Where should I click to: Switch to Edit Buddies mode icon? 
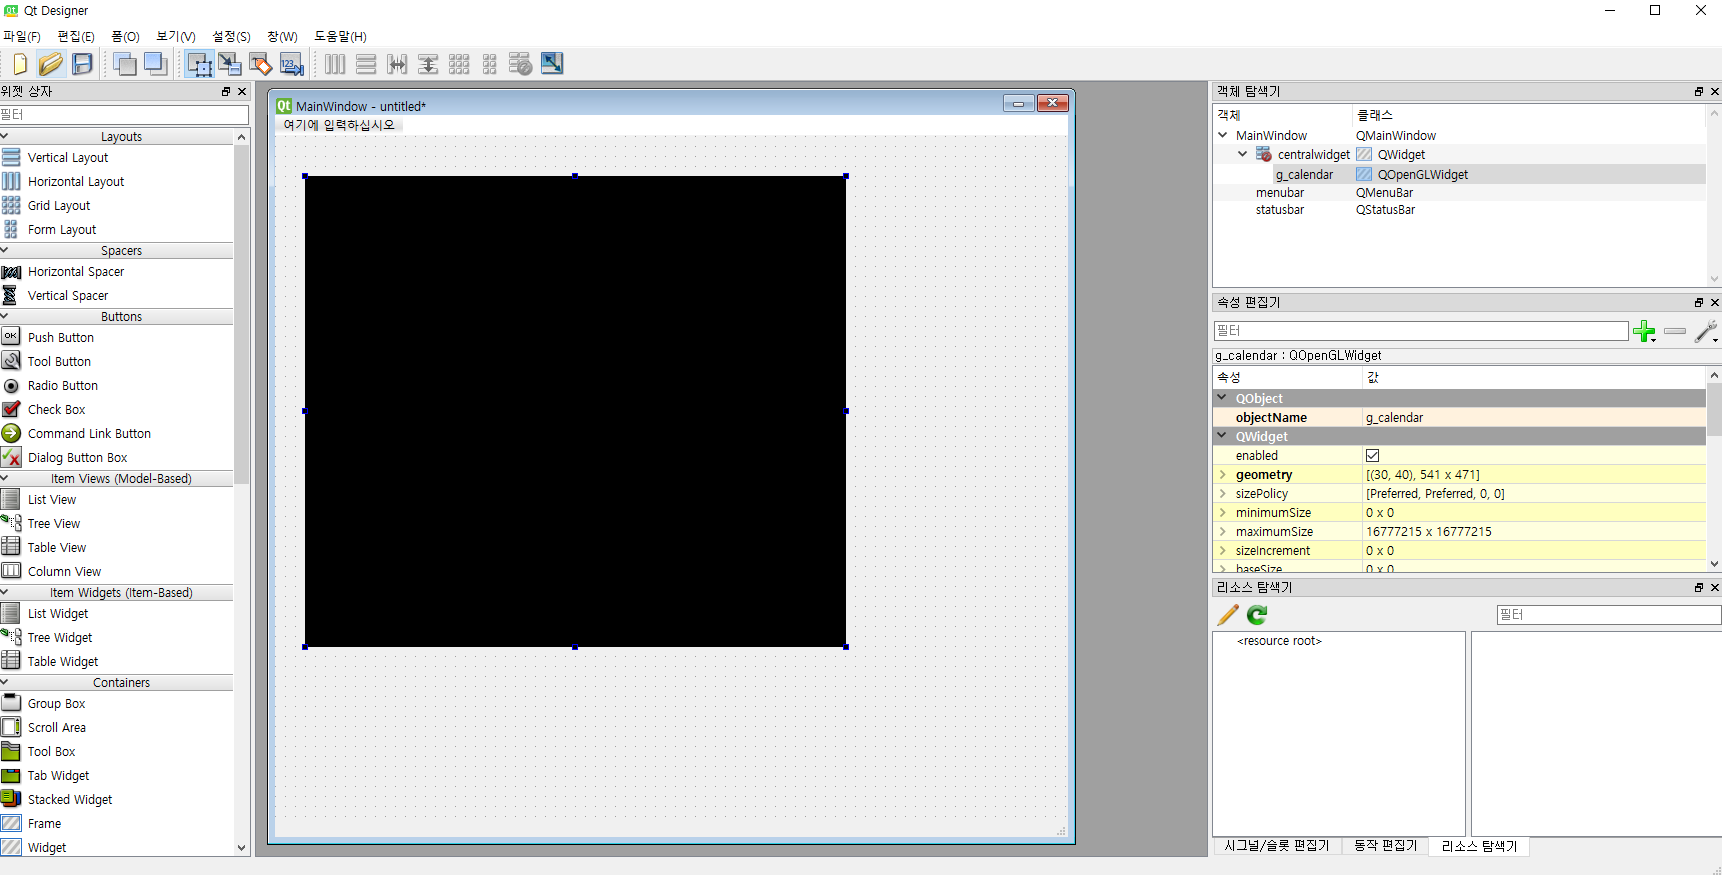261,64
